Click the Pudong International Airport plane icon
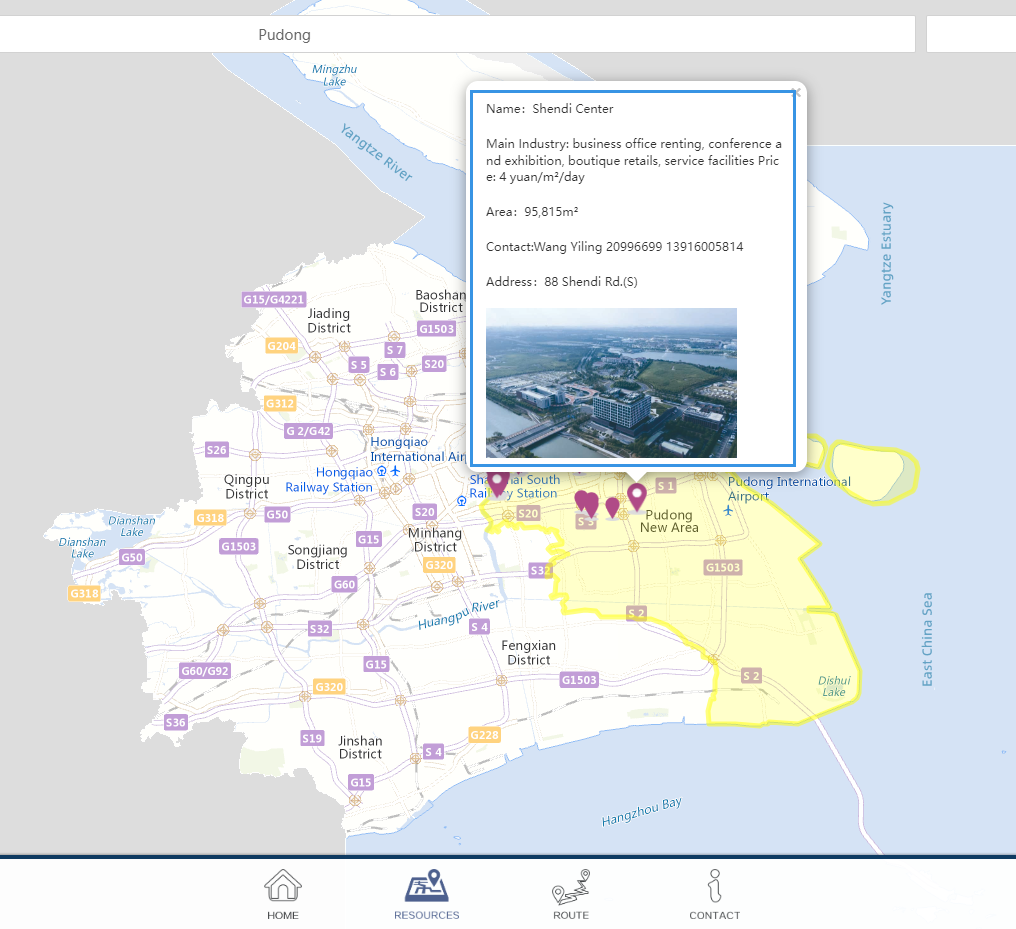 pos(728,510)
